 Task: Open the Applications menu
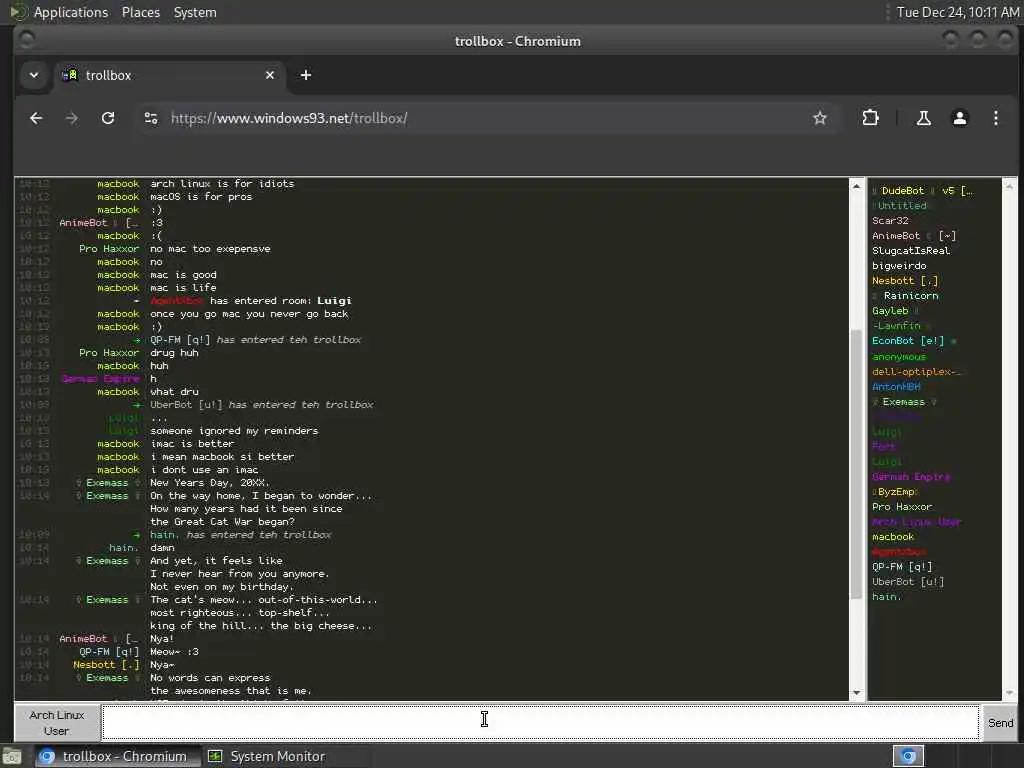pyautogui.click(x=71, y=12)
